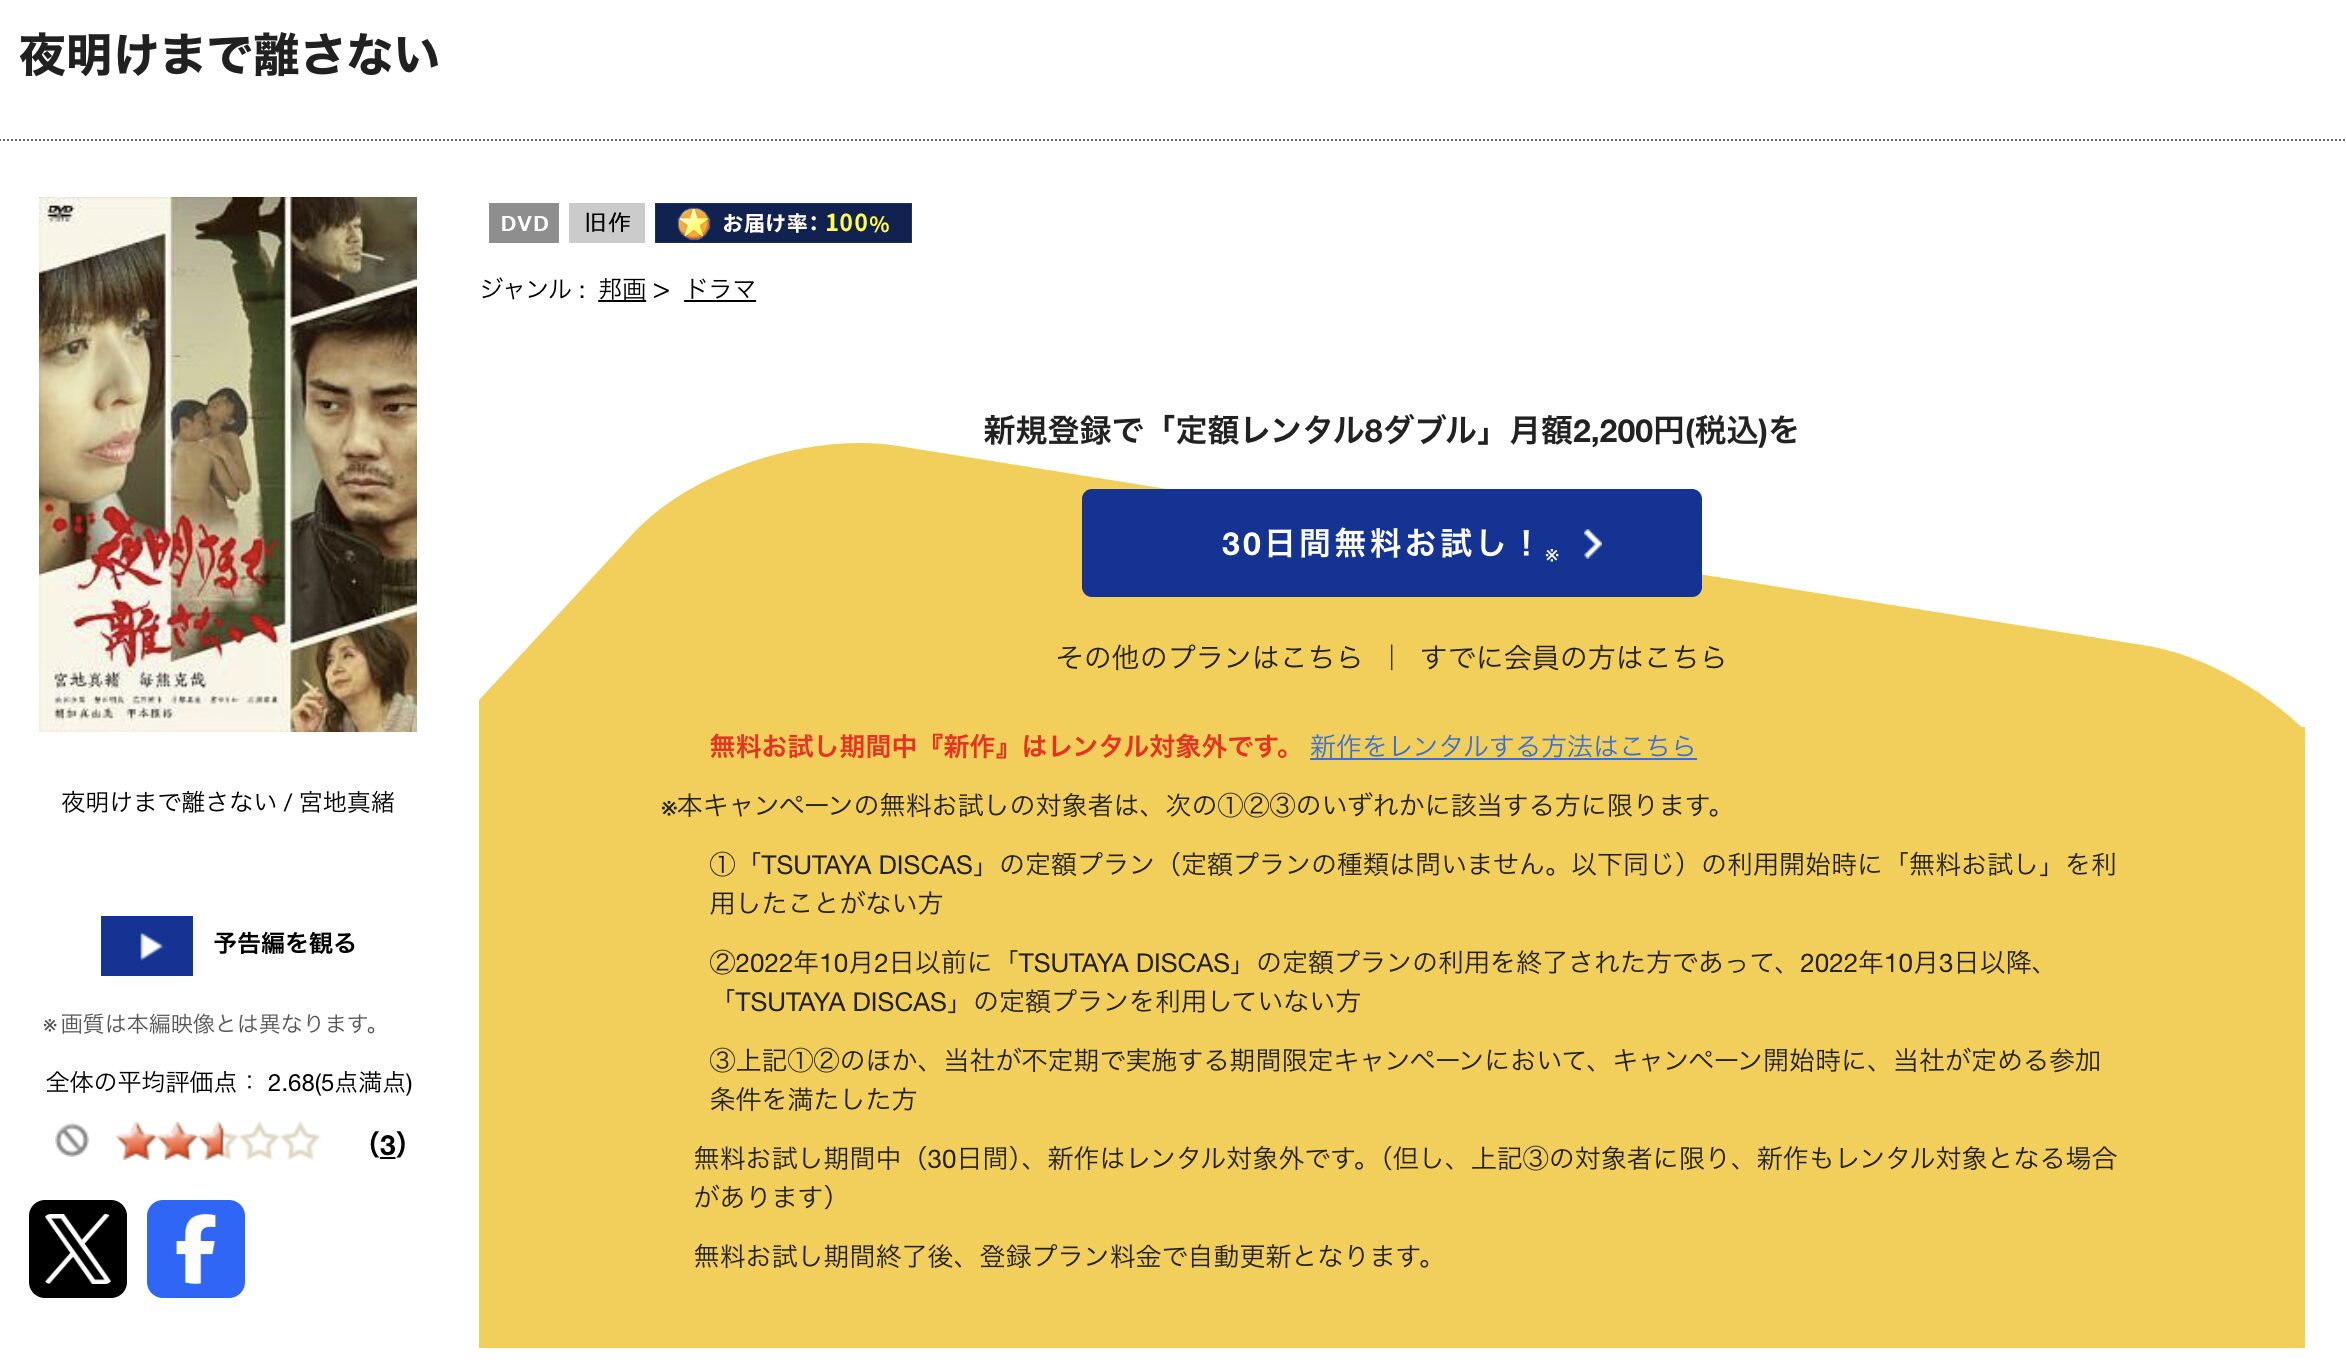Click the 新規登録で「定額レンタル8ダブル」 heading
2346x1372 pixels.
point(1391,431)
